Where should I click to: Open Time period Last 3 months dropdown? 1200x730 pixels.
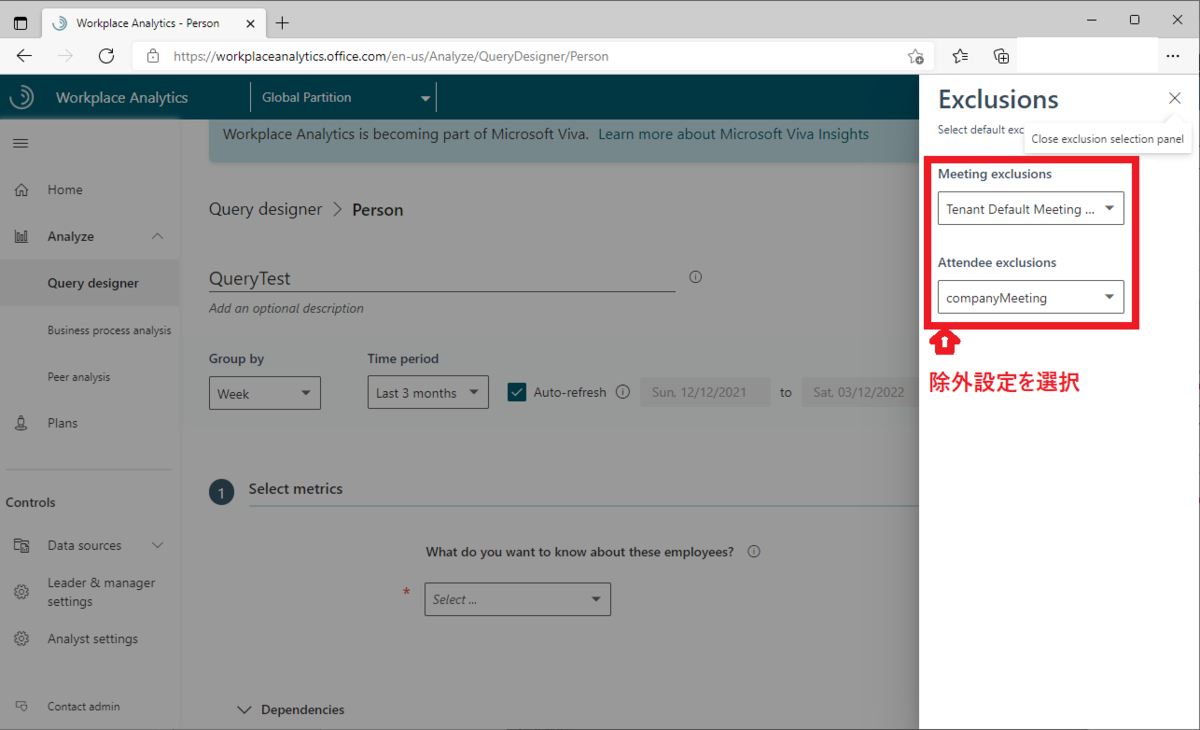click(428, 392)
